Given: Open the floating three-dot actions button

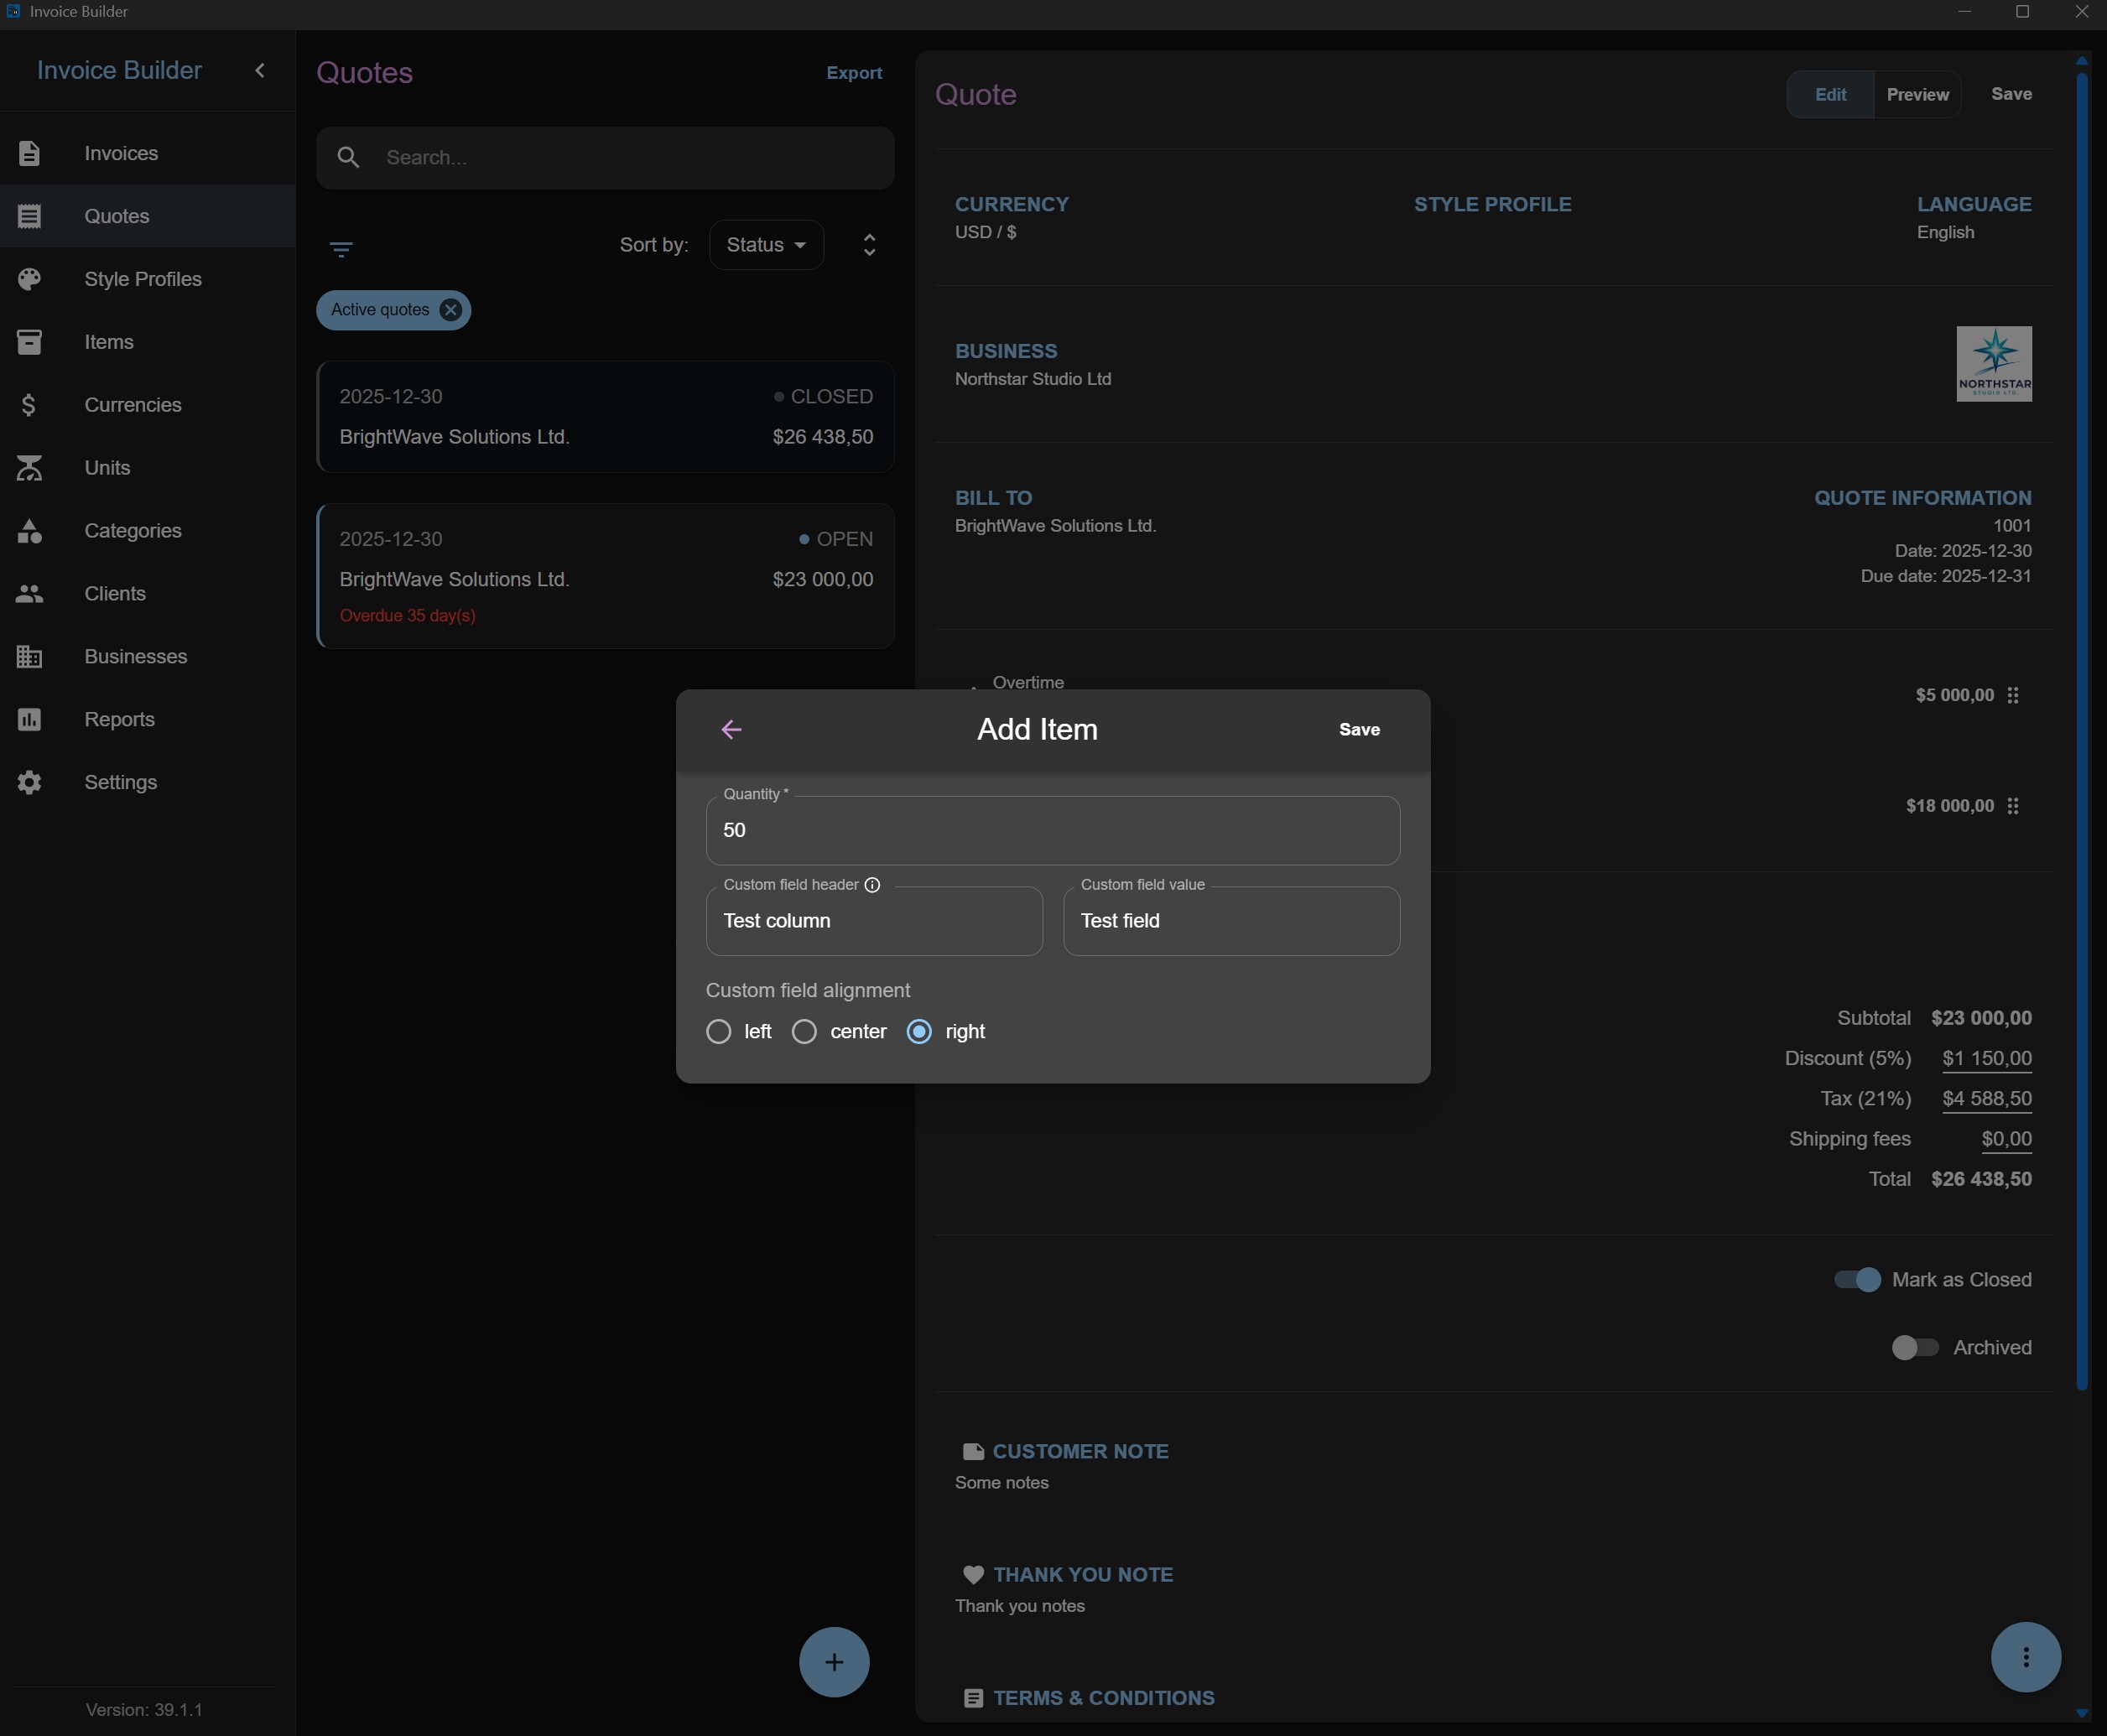Looking at the screenshot, I should (x=2026, y=1657).
